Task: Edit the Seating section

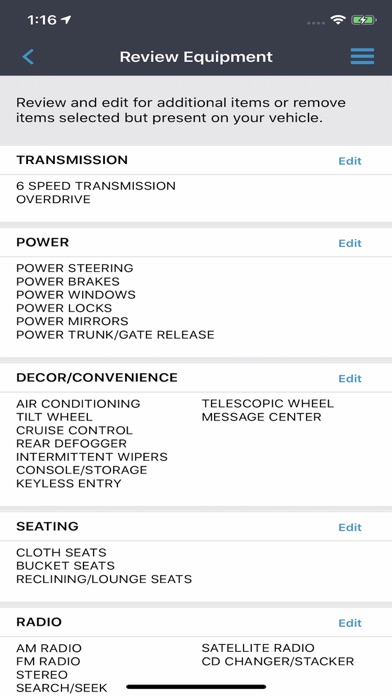Action: tap(350, 527)
